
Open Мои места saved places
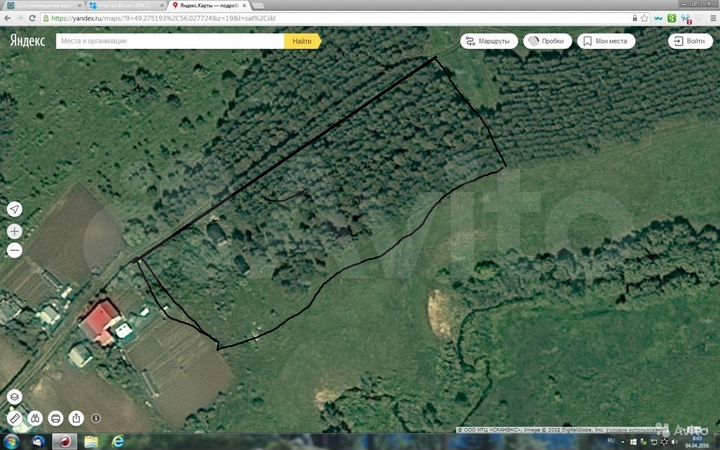click(x=605, y=41)
